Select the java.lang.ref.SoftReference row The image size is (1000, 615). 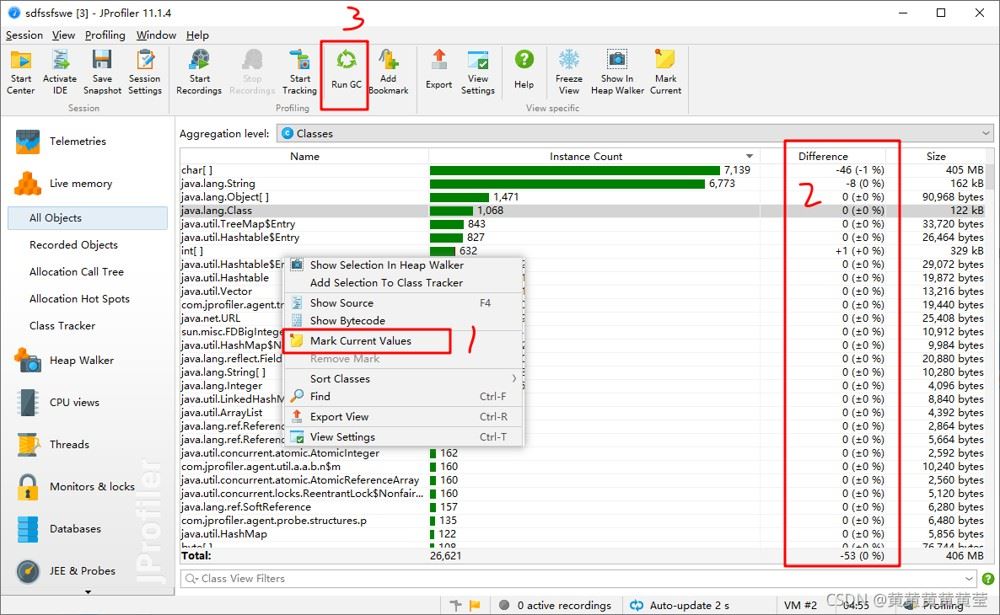(x=582, y=507)
